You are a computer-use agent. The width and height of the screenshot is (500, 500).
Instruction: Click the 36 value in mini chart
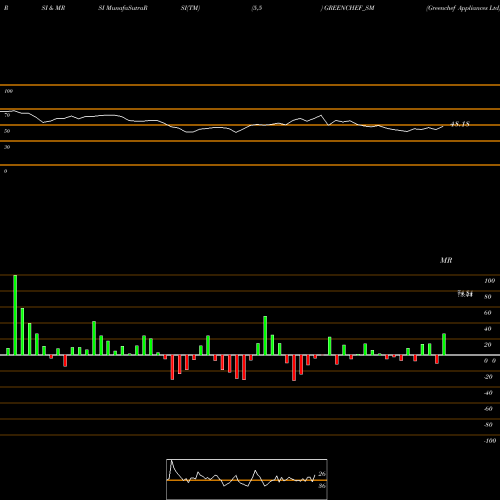coord(322,486)
